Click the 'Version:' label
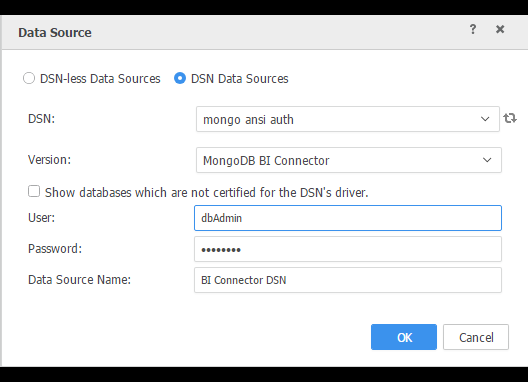 coord(50,160)
